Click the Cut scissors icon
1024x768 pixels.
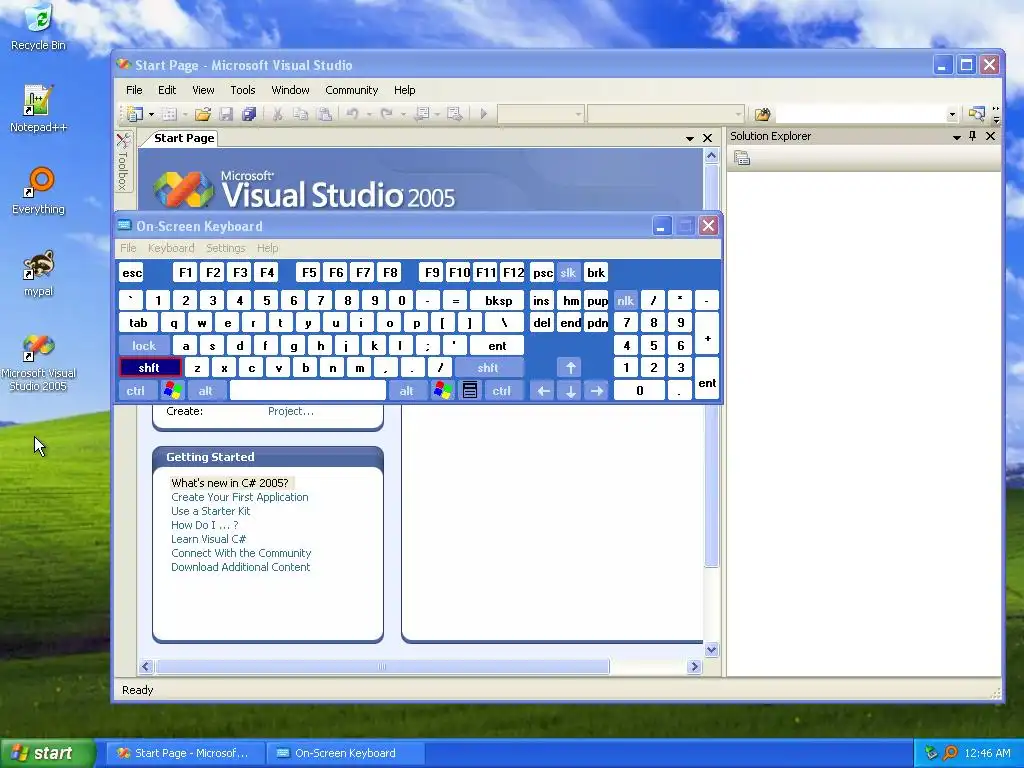click(x=278, y=114)
